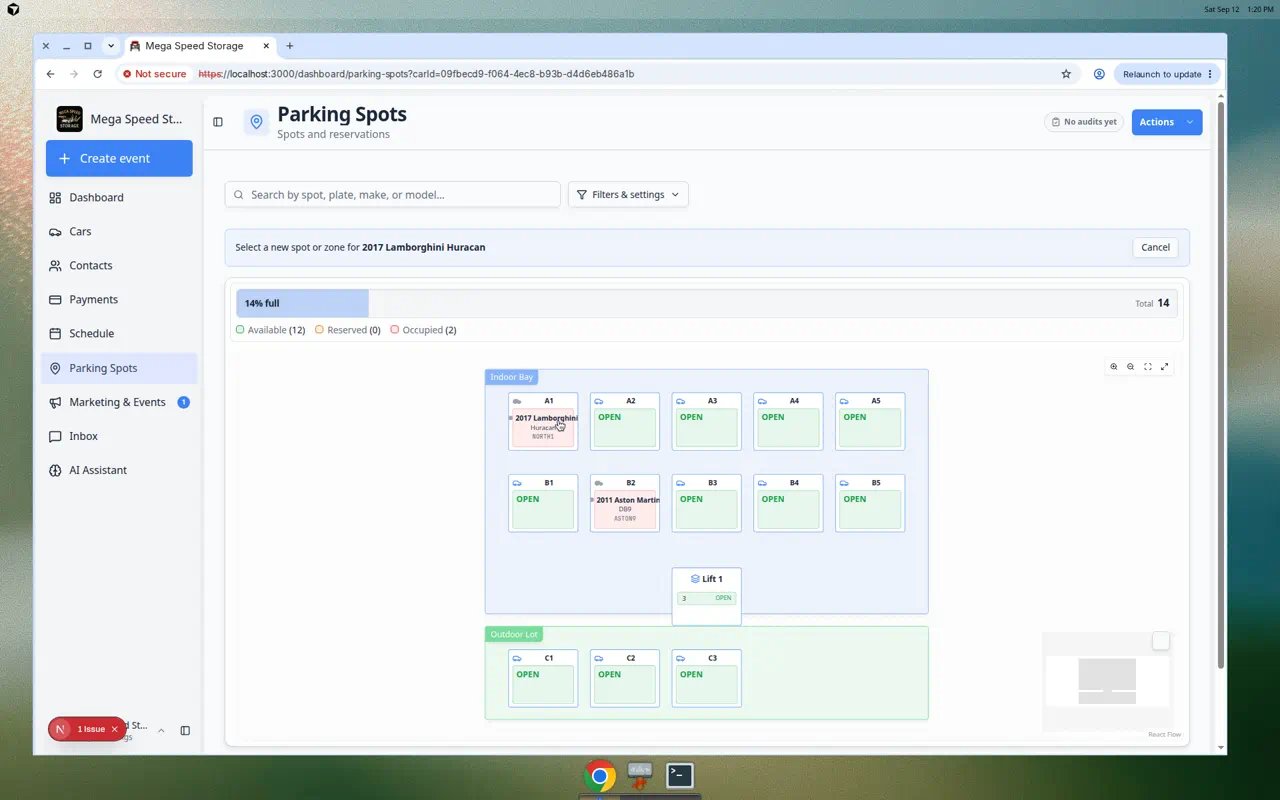Click the search spots input field
This screenshot has width=1280, height=800.
[392, 195]
